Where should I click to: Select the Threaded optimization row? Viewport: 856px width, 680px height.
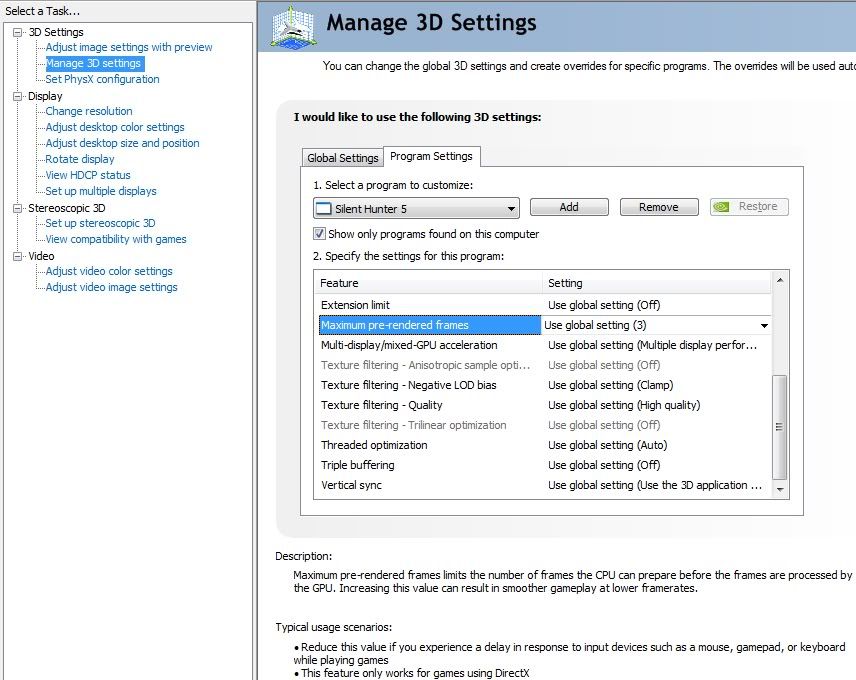pos(543,445)
